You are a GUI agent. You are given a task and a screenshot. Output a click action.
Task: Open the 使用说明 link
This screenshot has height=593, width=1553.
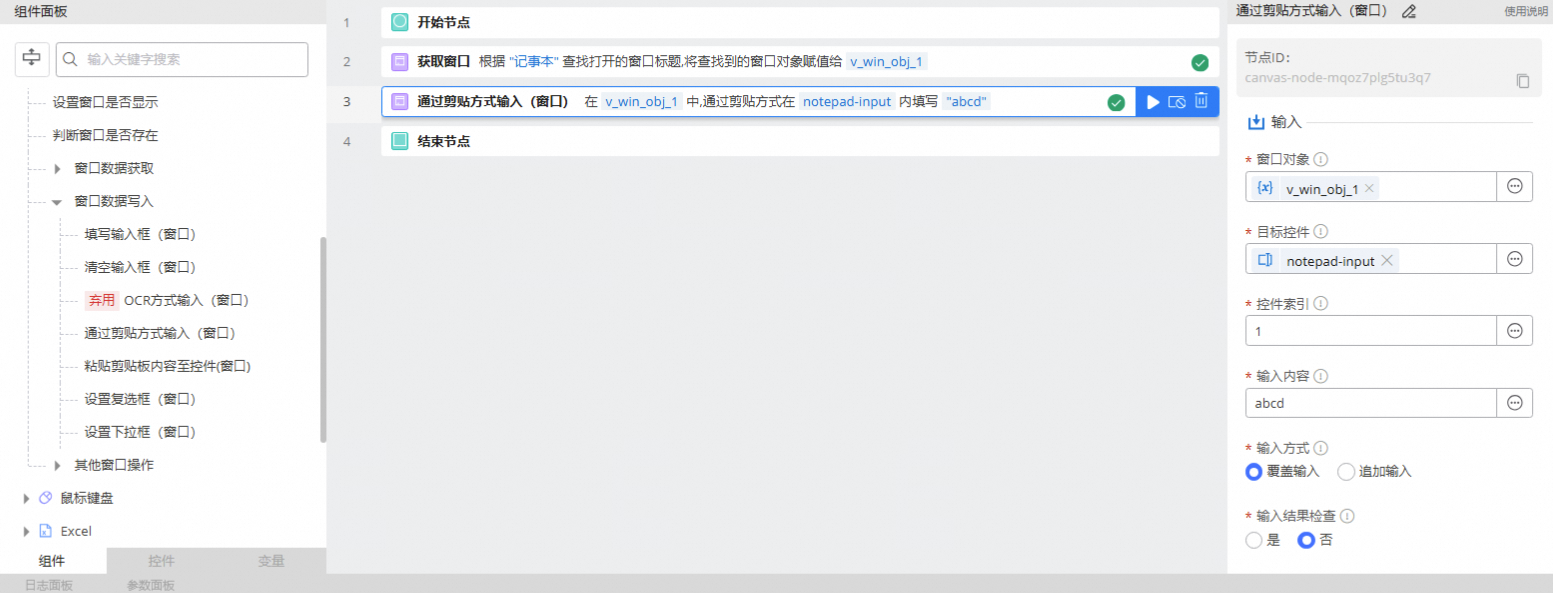tap(1526, 11)
